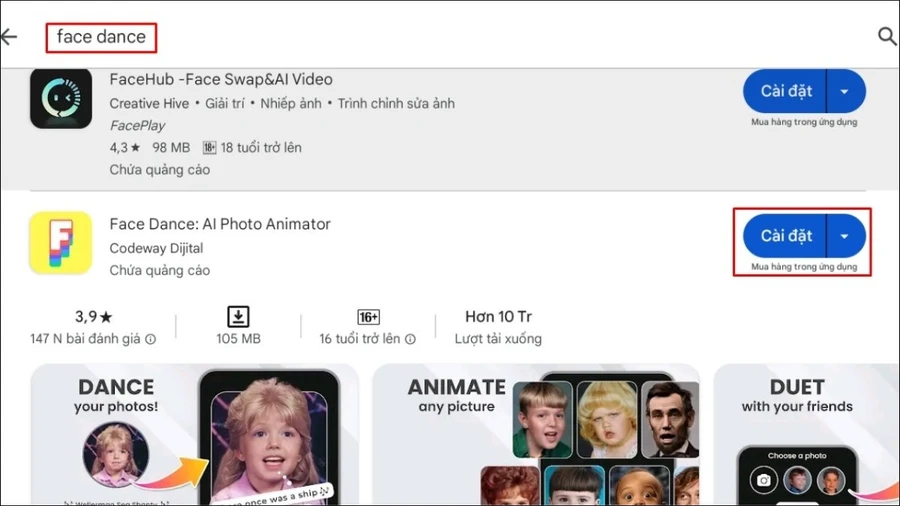This screenshot has width=900, height=506.
Task: Click the Creative Hive developer name
Action: click(x=149, y=103)
